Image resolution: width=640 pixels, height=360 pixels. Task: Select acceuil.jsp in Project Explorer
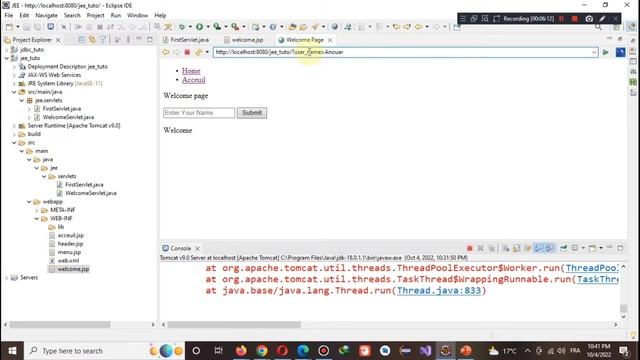tap(71, 236)
